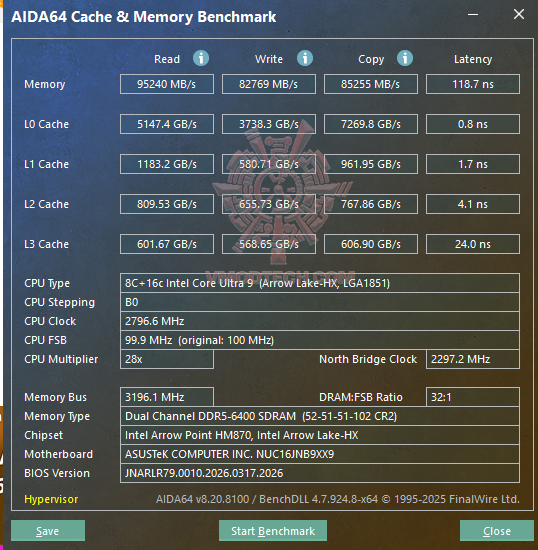Image resolution: width=538 pixels, height=550 pixels.
Task: Click the Close button at the bottom
Action: [x=497, y=531]
